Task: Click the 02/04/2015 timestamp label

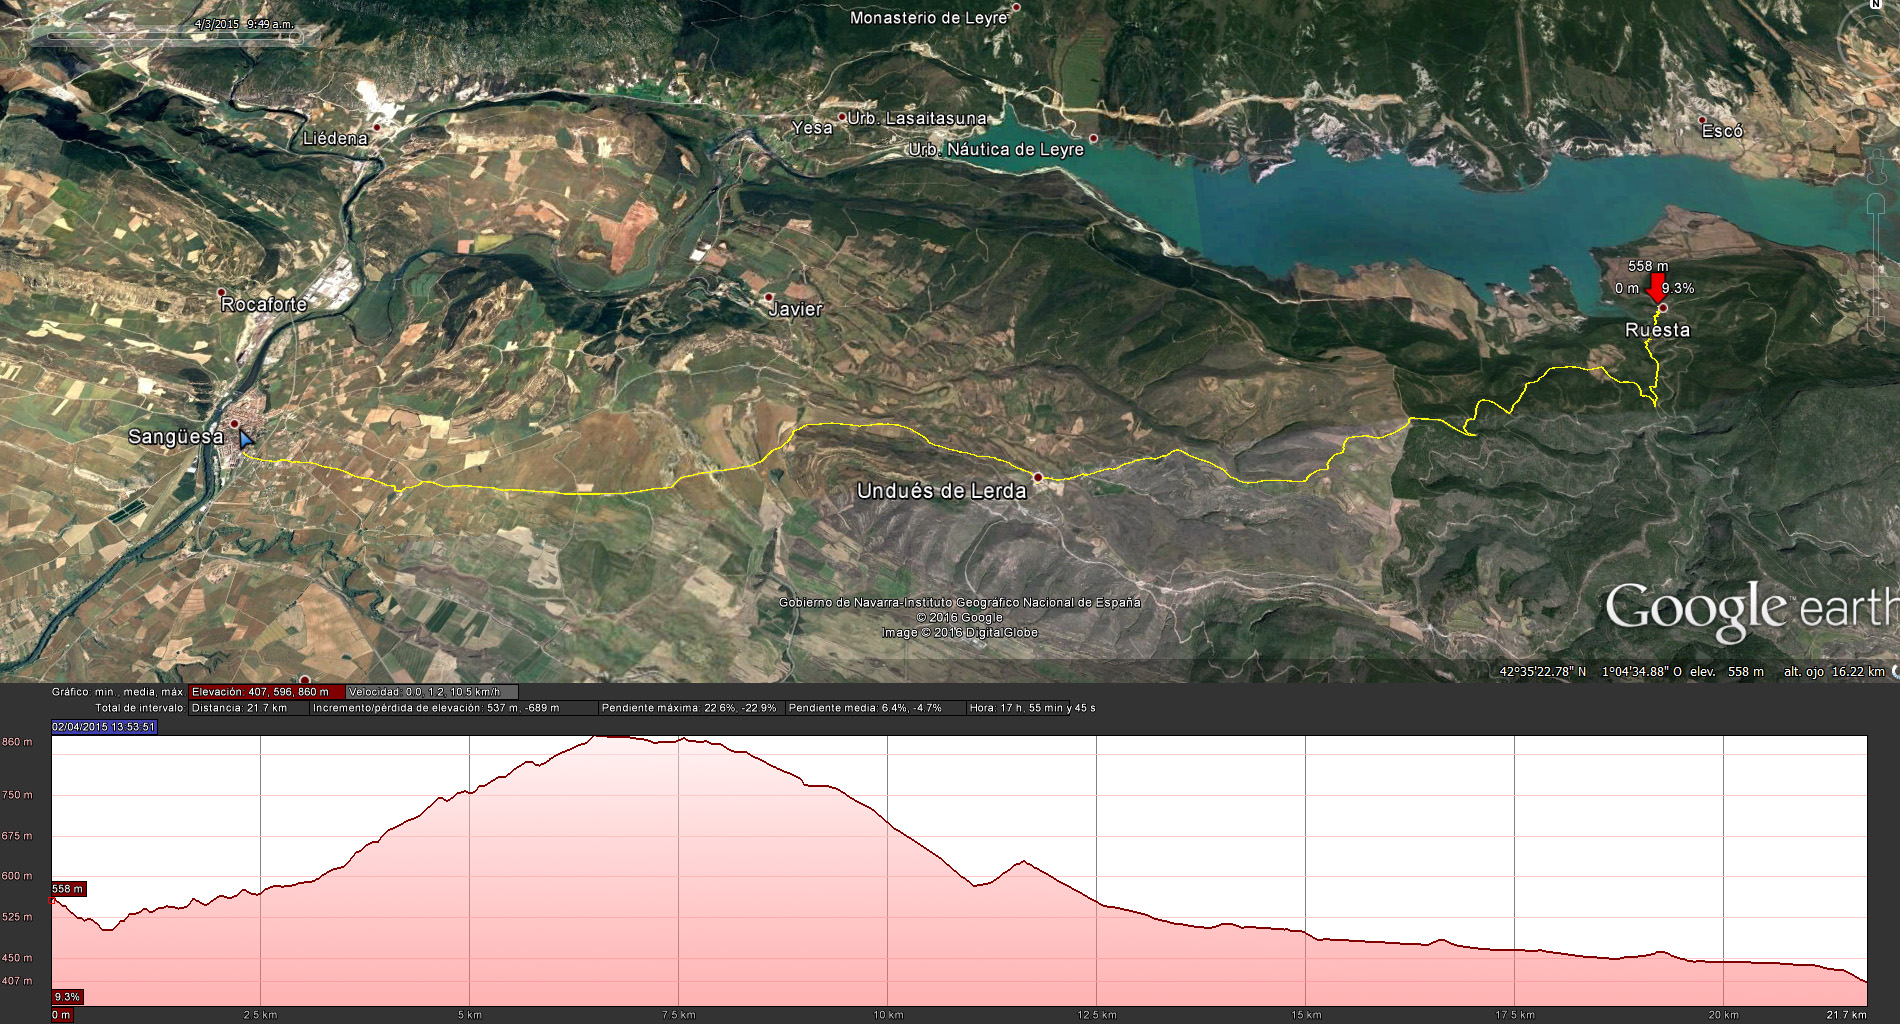Action: point(104,727)
